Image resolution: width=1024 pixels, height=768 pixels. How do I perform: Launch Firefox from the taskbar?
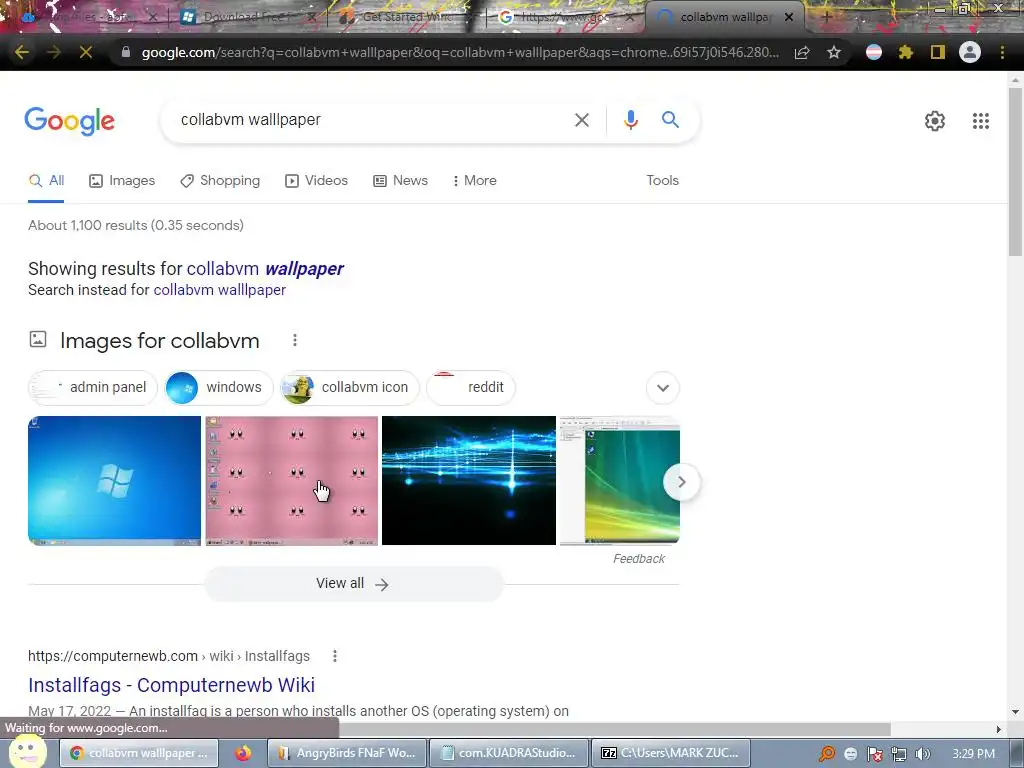coord(243,753)
